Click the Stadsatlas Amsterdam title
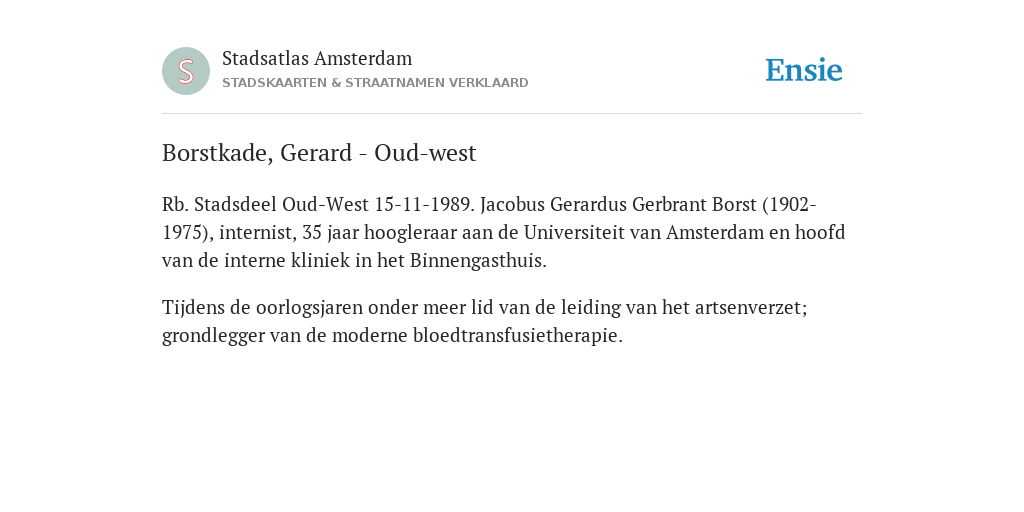 point(317,59)
